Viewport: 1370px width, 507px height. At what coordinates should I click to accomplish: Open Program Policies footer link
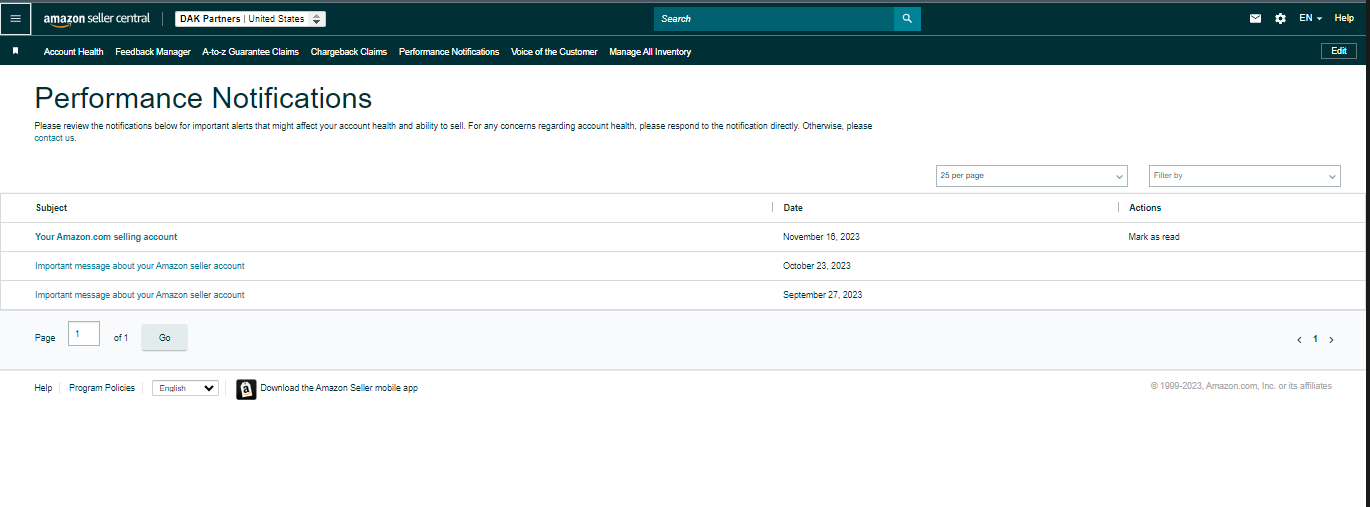(x=102, y=388)
